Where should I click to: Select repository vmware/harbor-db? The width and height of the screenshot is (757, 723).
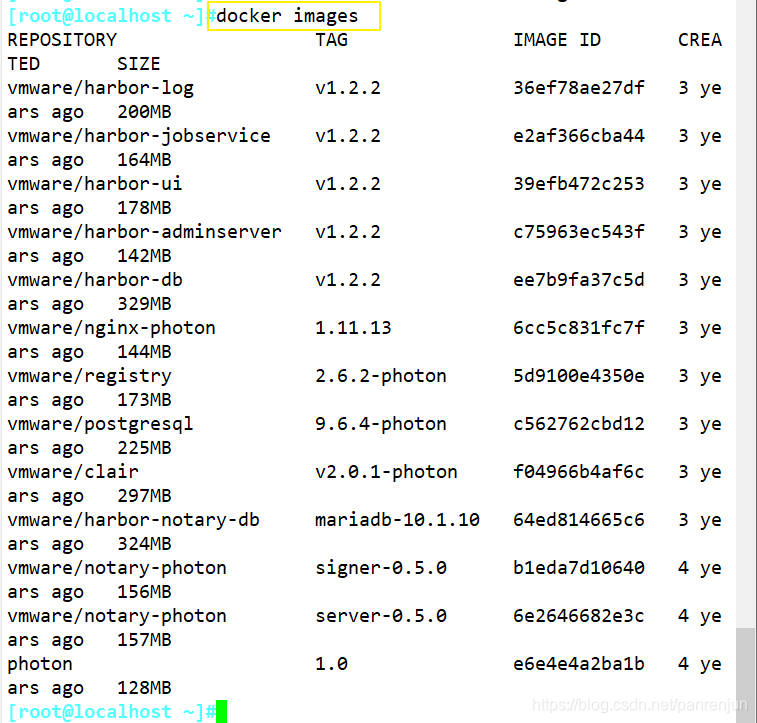tap(95, 280)
